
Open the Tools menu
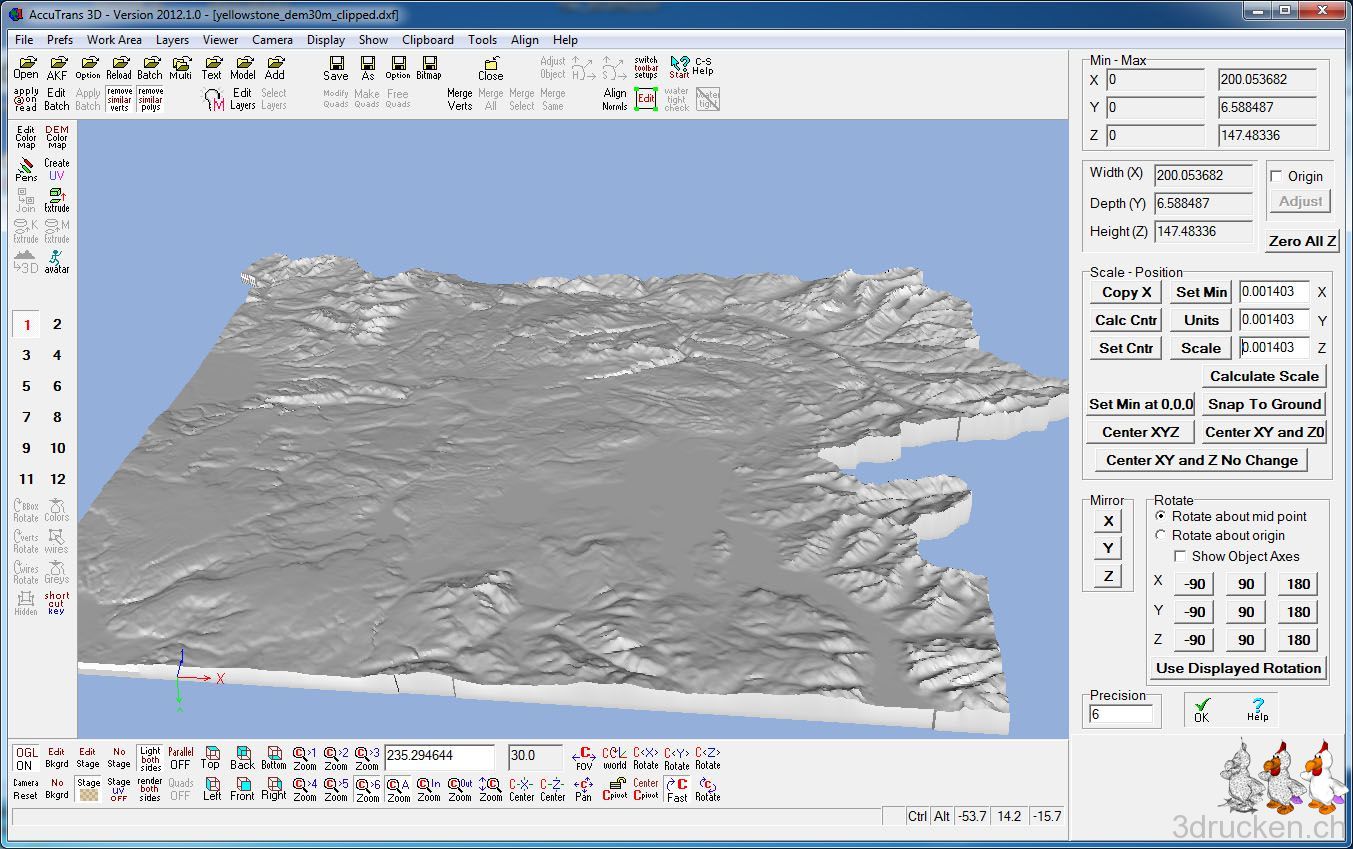(482, 40)
